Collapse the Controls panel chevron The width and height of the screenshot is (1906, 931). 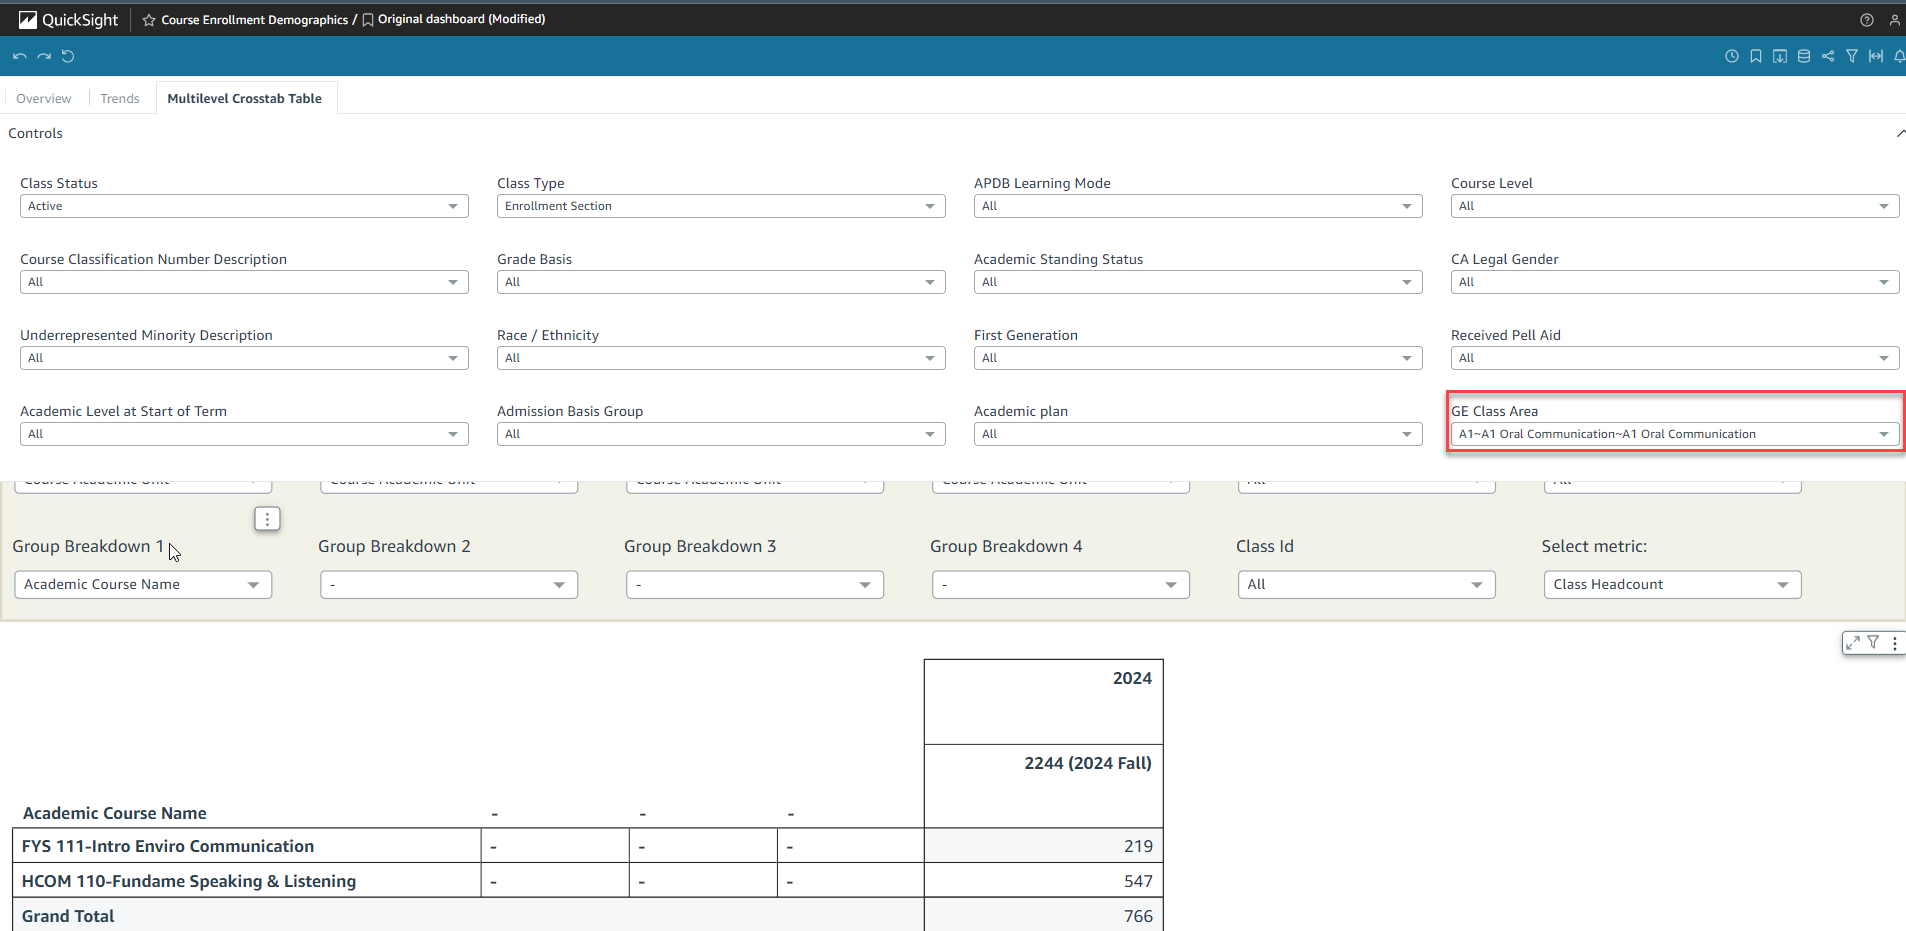[x=1900, y=133]
